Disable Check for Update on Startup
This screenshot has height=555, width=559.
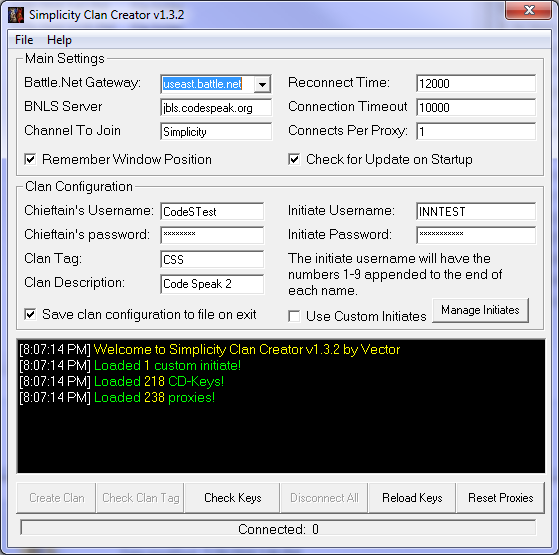click(294, 159)
